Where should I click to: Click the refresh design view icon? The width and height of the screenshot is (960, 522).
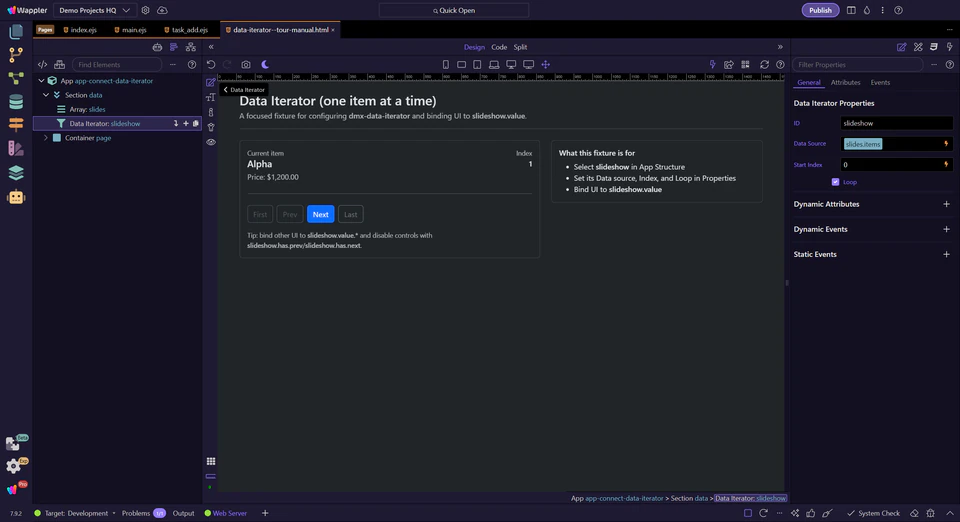point(764,64)
